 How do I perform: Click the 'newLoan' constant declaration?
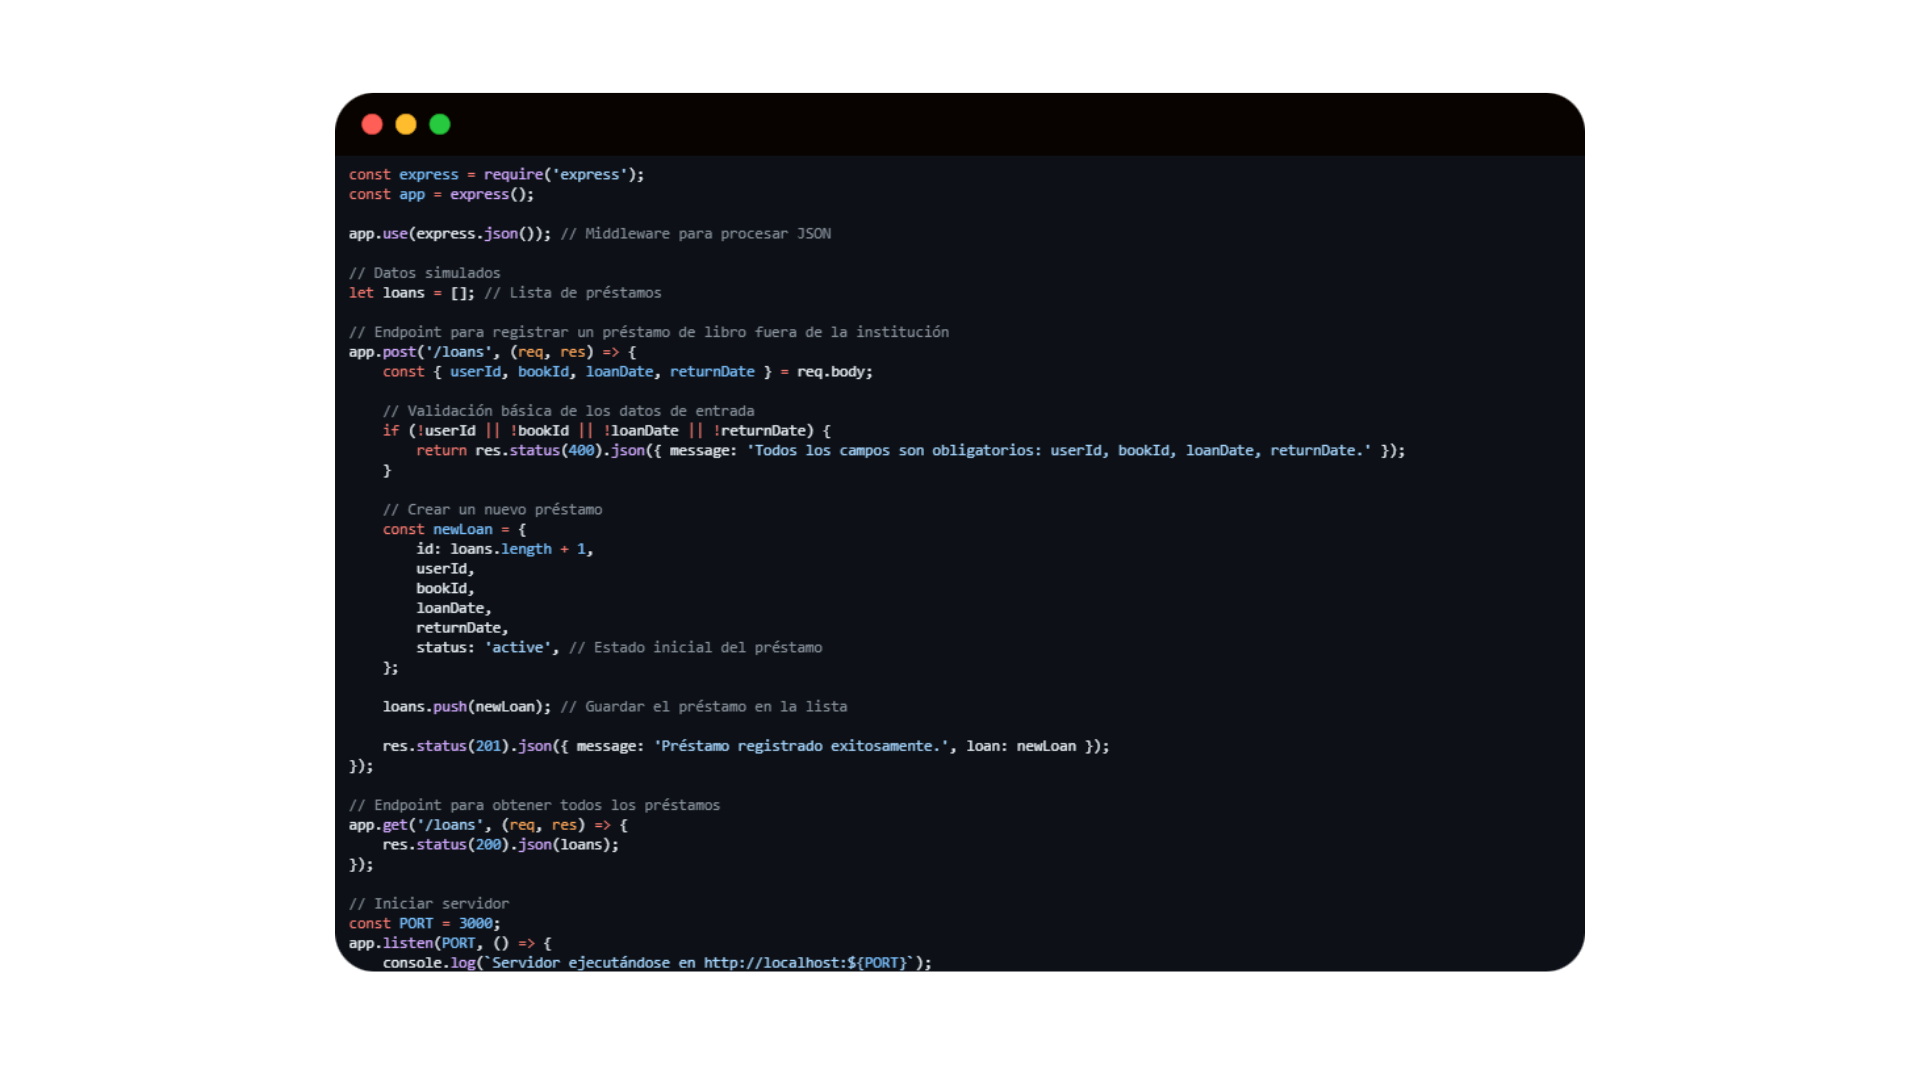pyautogui.click(x=462, y=530)
